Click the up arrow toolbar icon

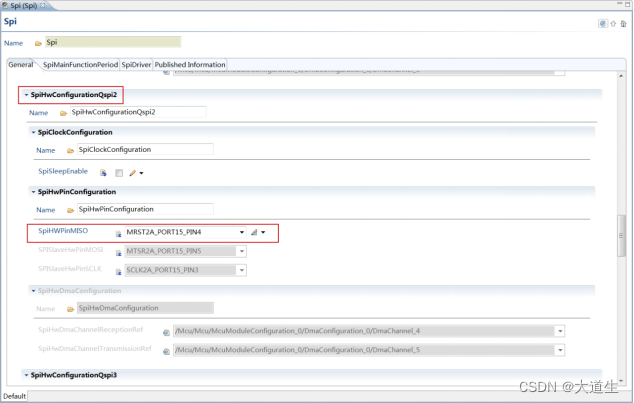613,24
